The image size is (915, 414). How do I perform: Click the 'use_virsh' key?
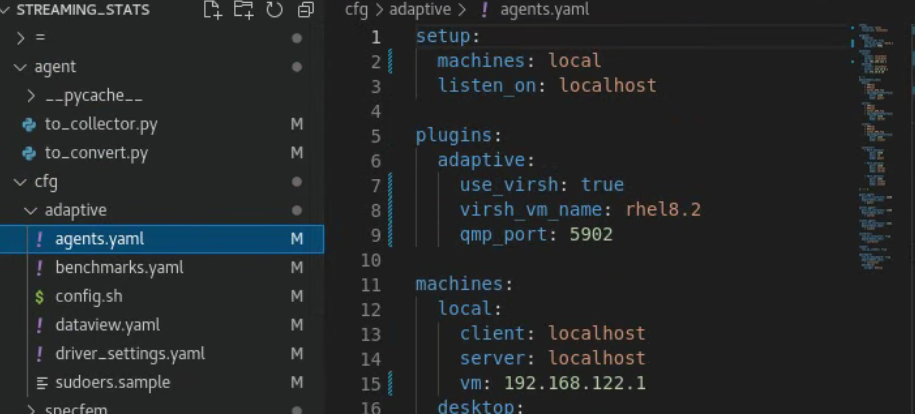(x=509, y=185)
